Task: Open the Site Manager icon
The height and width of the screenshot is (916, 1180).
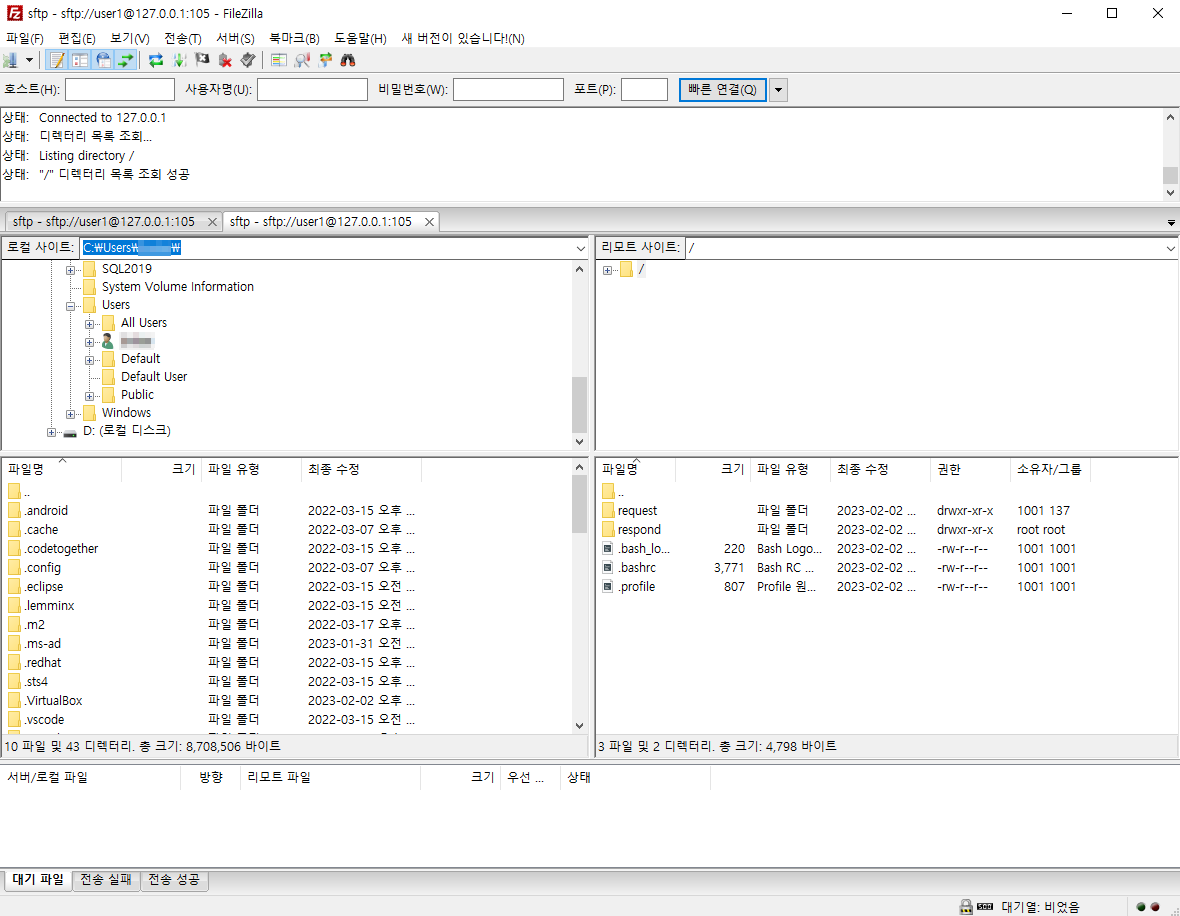Action: 11,60
